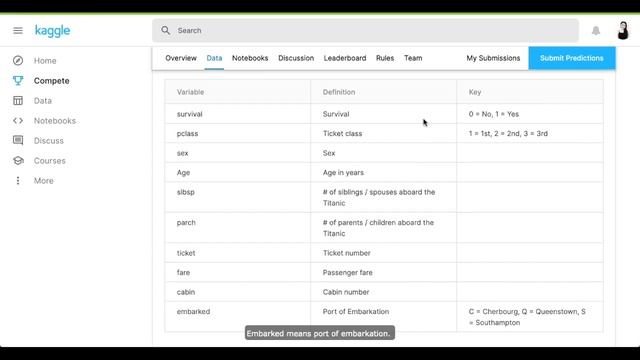This screenshot has width=640, height=360.
Task: Click the Data table icon in sidebar
Action: pos(18,100)
